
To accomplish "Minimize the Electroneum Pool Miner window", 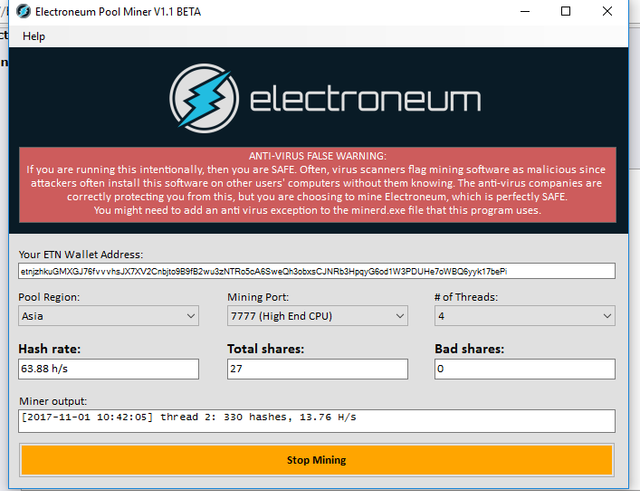I will pyautogui.click(x=525, y=11).
